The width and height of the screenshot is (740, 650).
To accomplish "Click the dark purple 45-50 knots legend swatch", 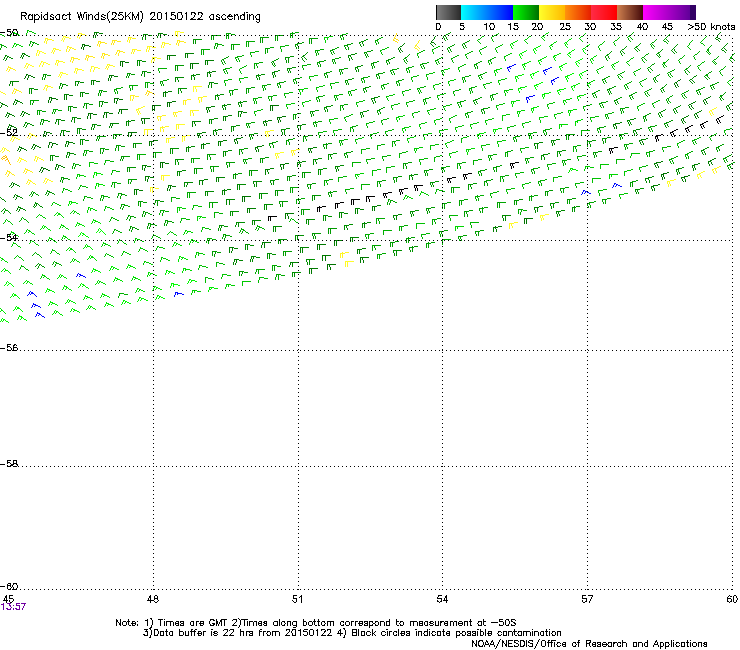I will 682,12.
